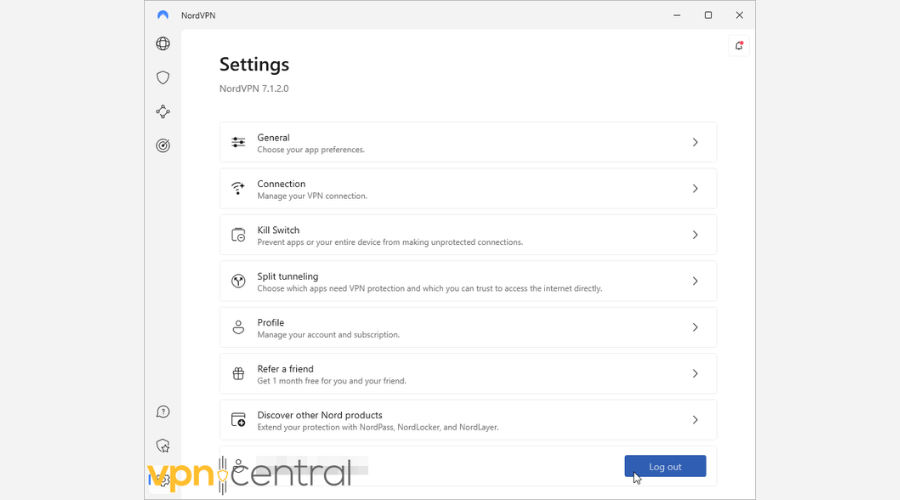Viewport: 900px width, 500px height.
Task: Click 'Choose your app preferences.' text
Action: [x=311, y=150]
